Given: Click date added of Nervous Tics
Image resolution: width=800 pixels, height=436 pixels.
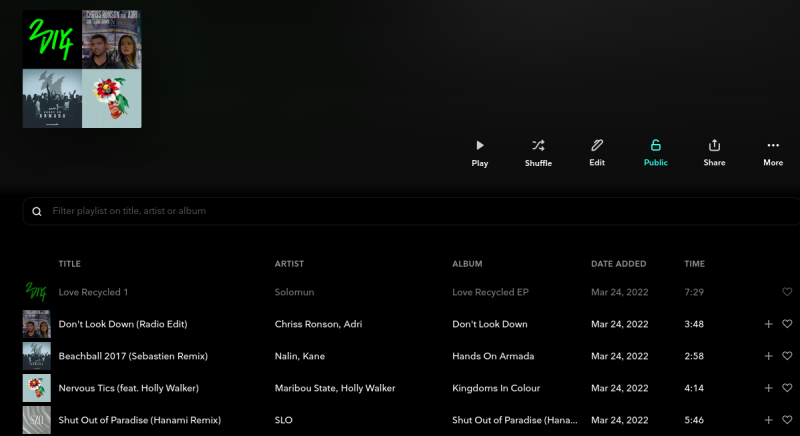Looking at the screenshot, I should click(619, 389).
